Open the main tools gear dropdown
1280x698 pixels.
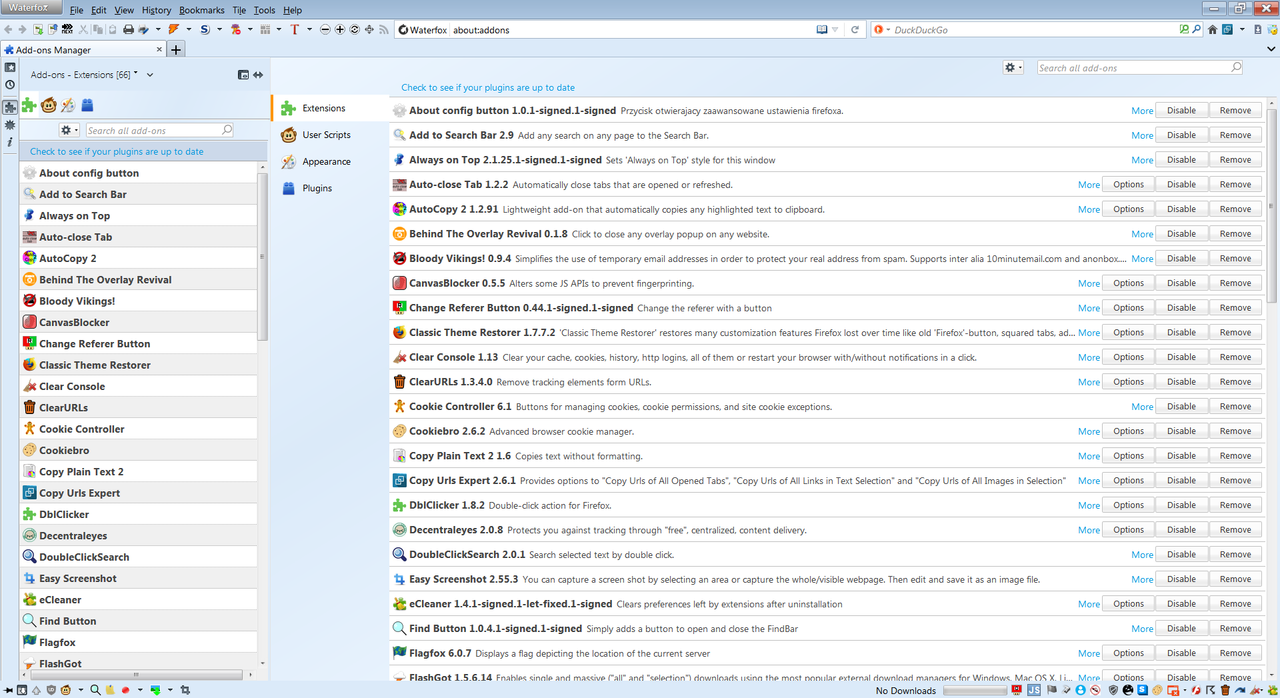[x=1013, y=67]
